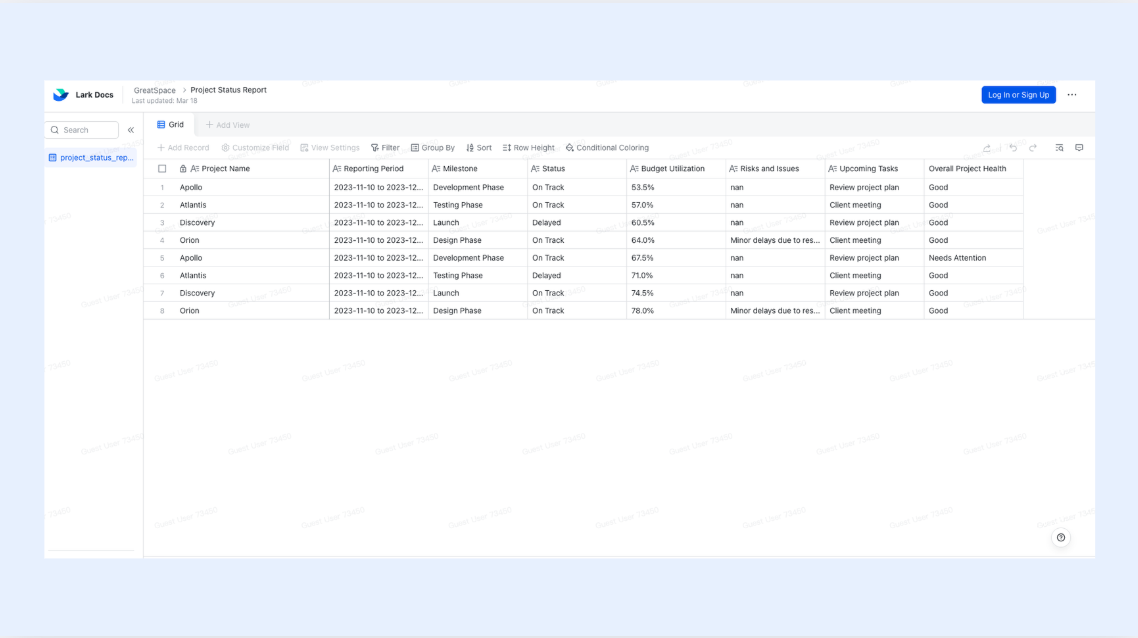Click 'Minor delays due to res...' in row 4
This screenshot has height=638, width=1138.
tap(775, 240)
